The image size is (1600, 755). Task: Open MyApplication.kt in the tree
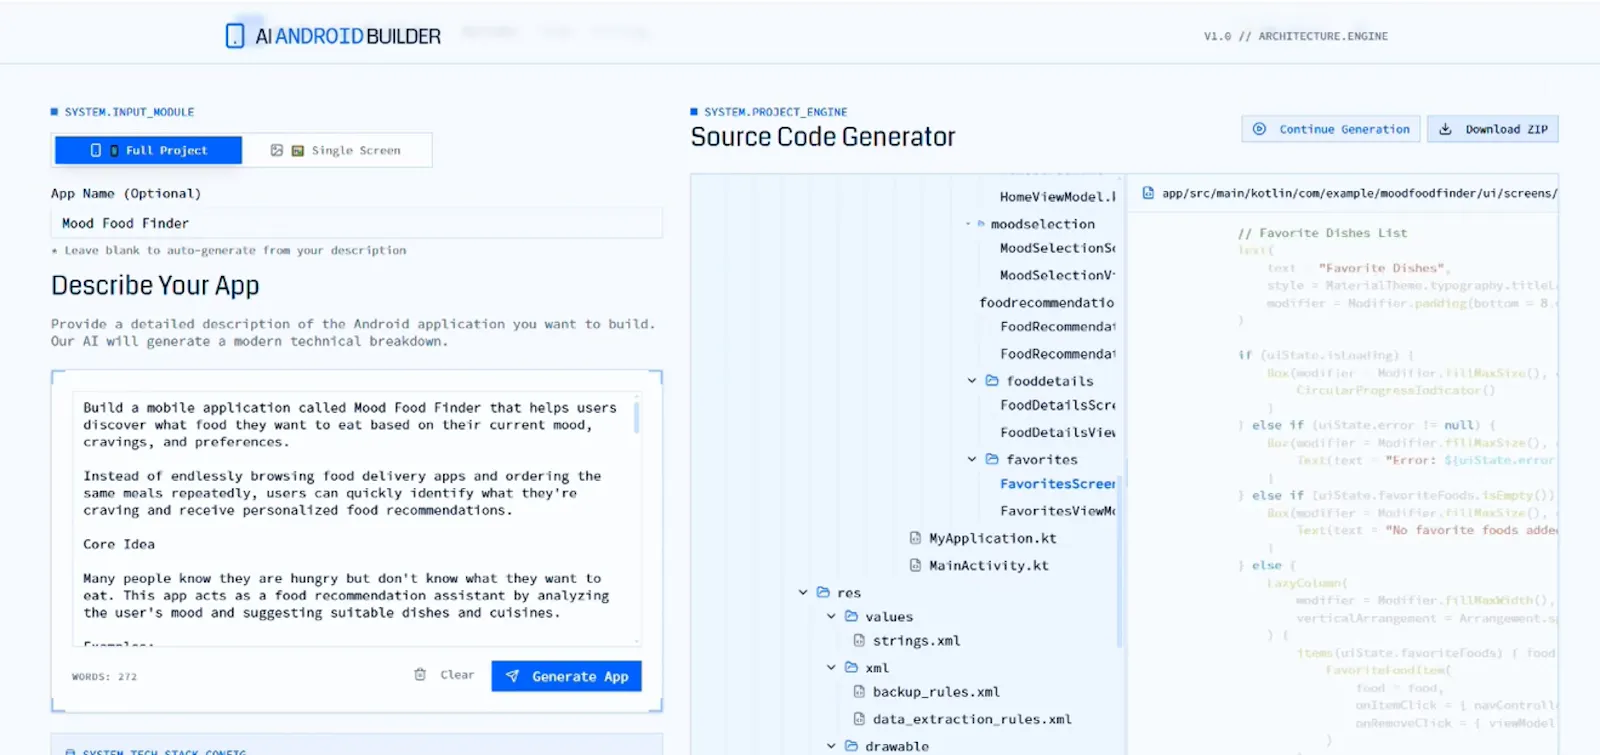click(992, 538)
